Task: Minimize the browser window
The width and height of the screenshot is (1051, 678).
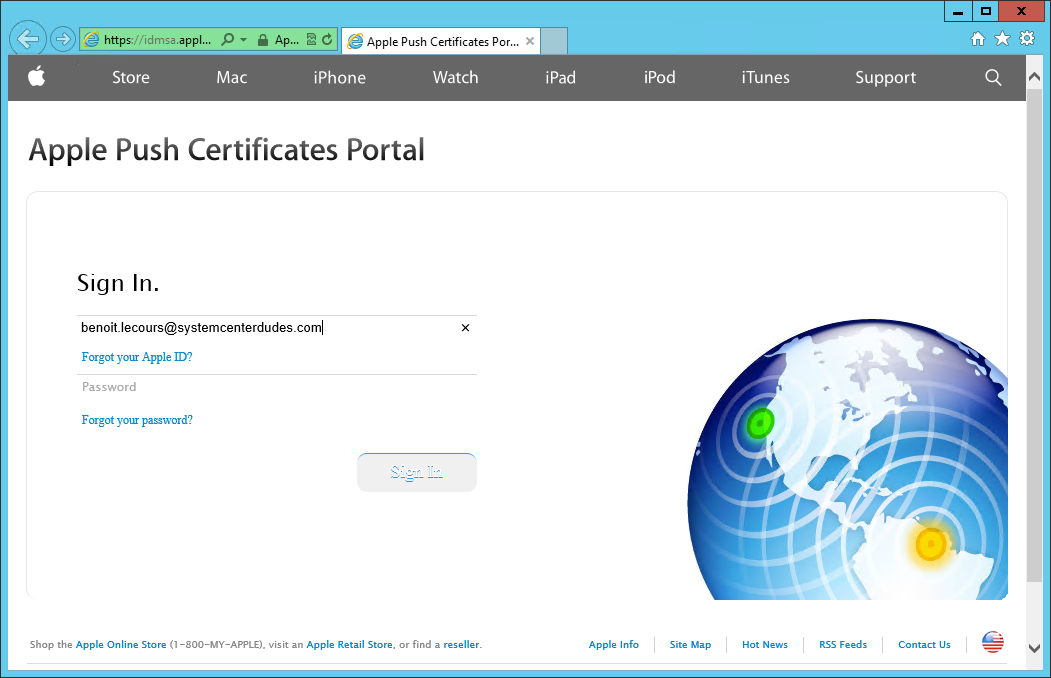Action: [958, 11]
